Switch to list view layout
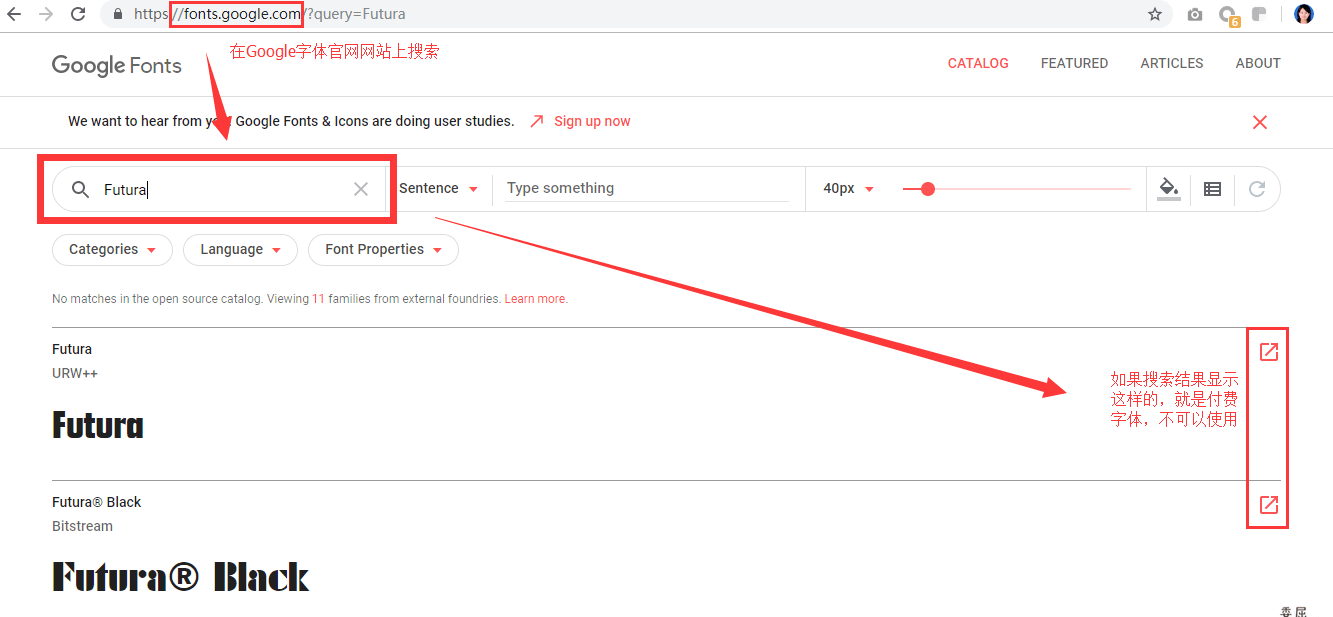Screen dimensions: 1333x617 pos(1212,188)
